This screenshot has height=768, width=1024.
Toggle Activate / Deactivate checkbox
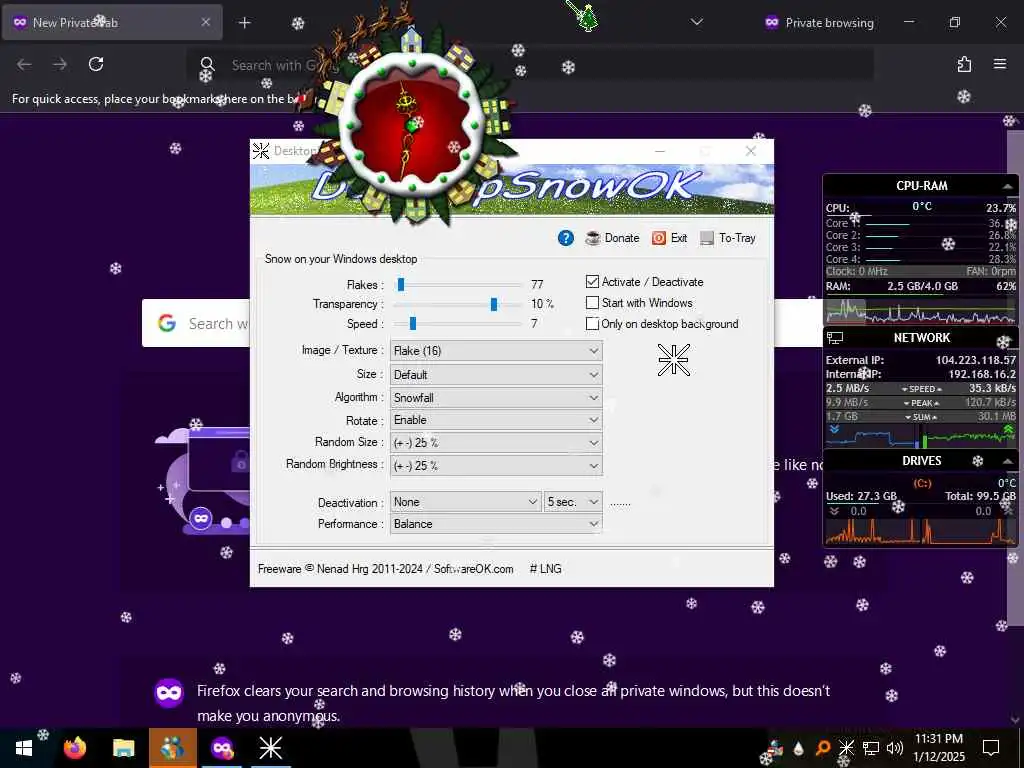coord(592,281)
